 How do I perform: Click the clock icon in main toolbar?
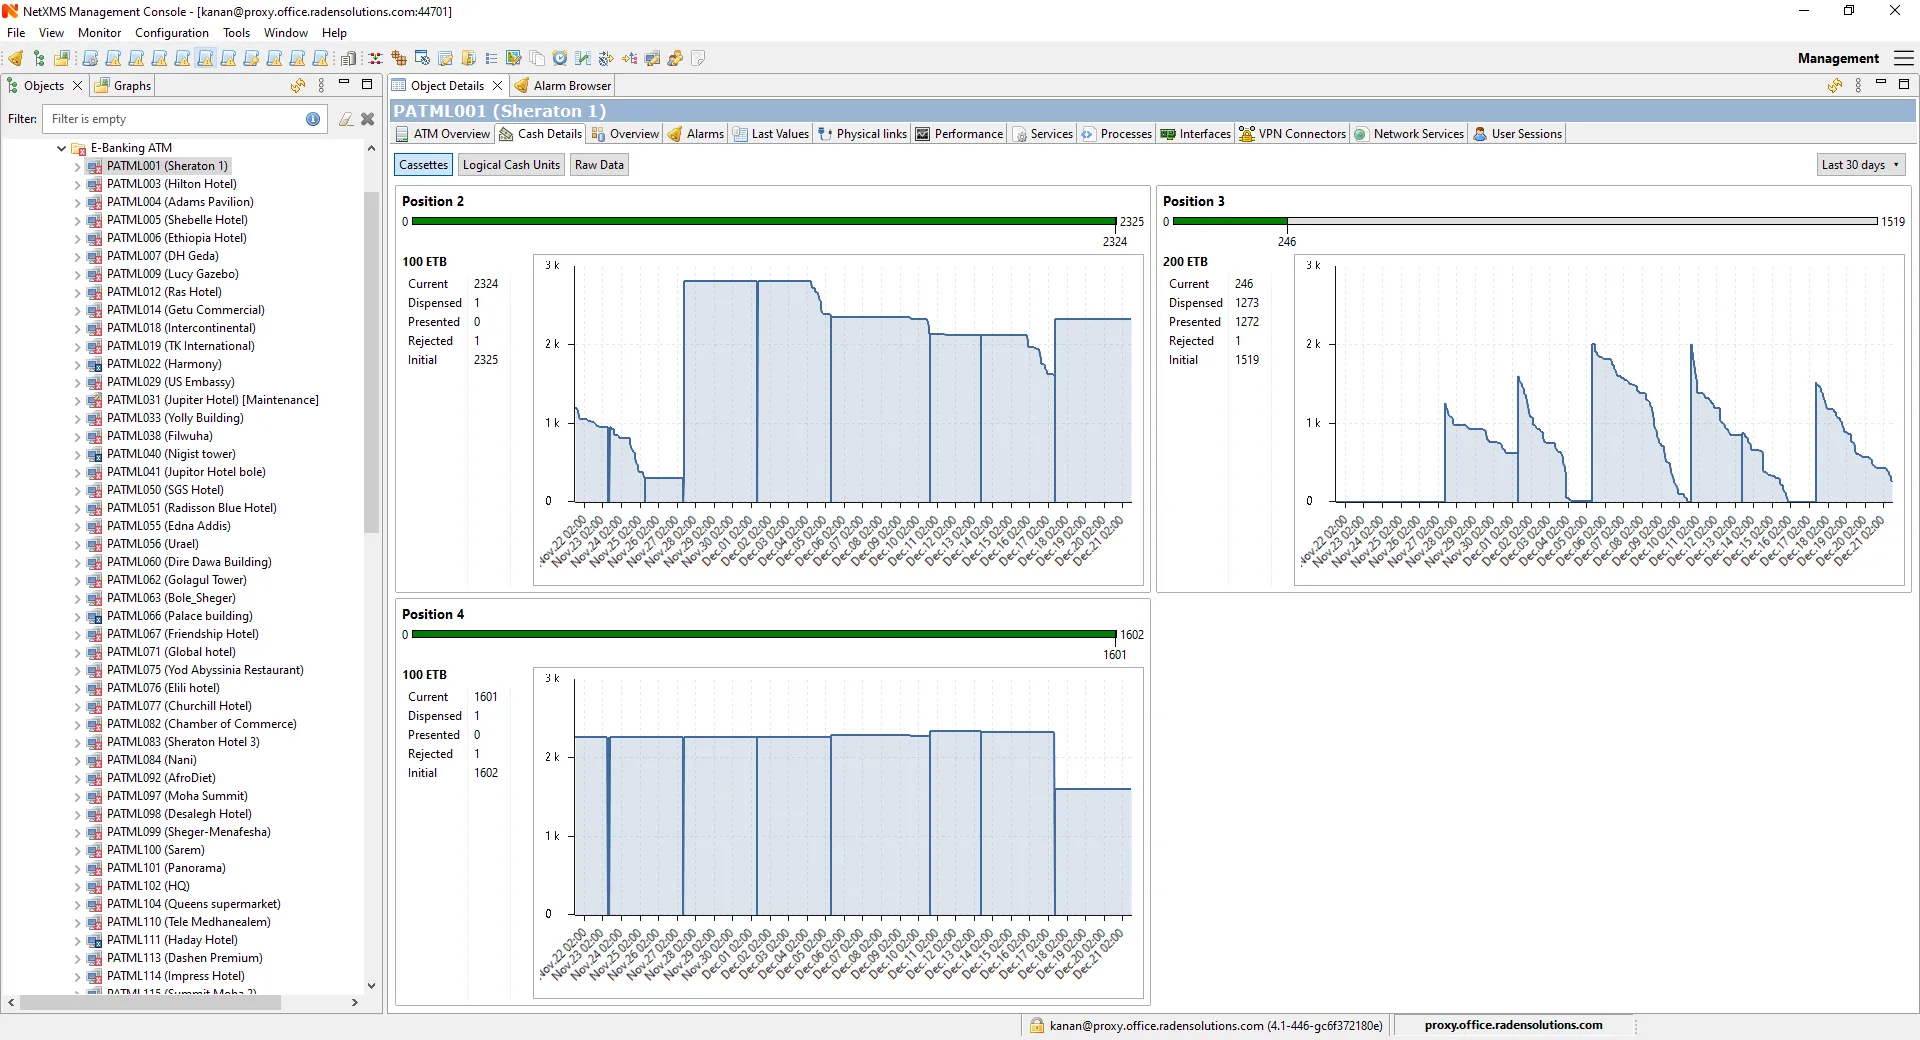(560, 59)
